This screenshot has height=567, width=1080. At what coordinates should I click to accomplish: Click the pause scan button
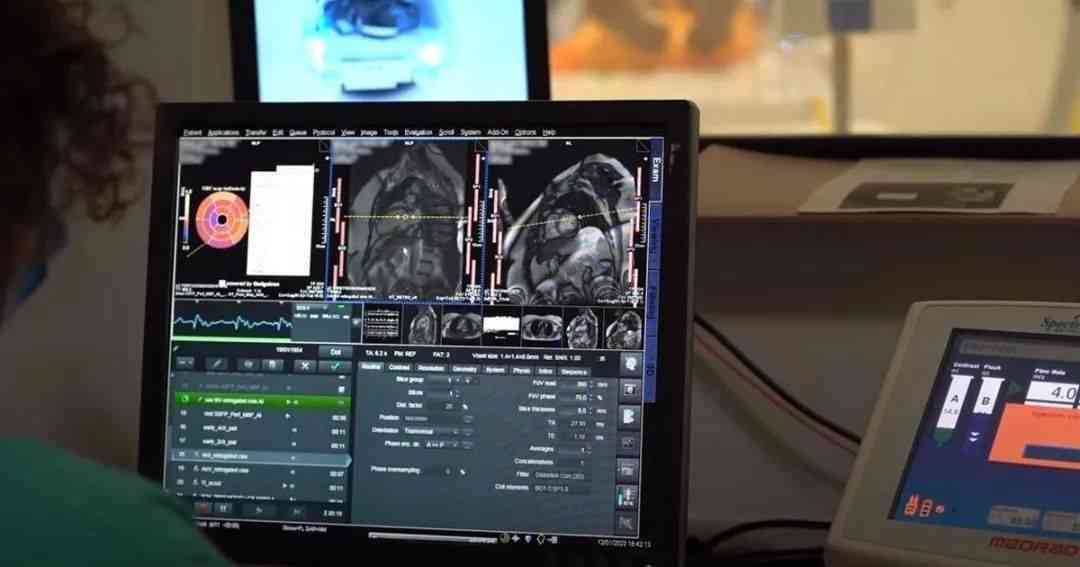click(224, 508)
